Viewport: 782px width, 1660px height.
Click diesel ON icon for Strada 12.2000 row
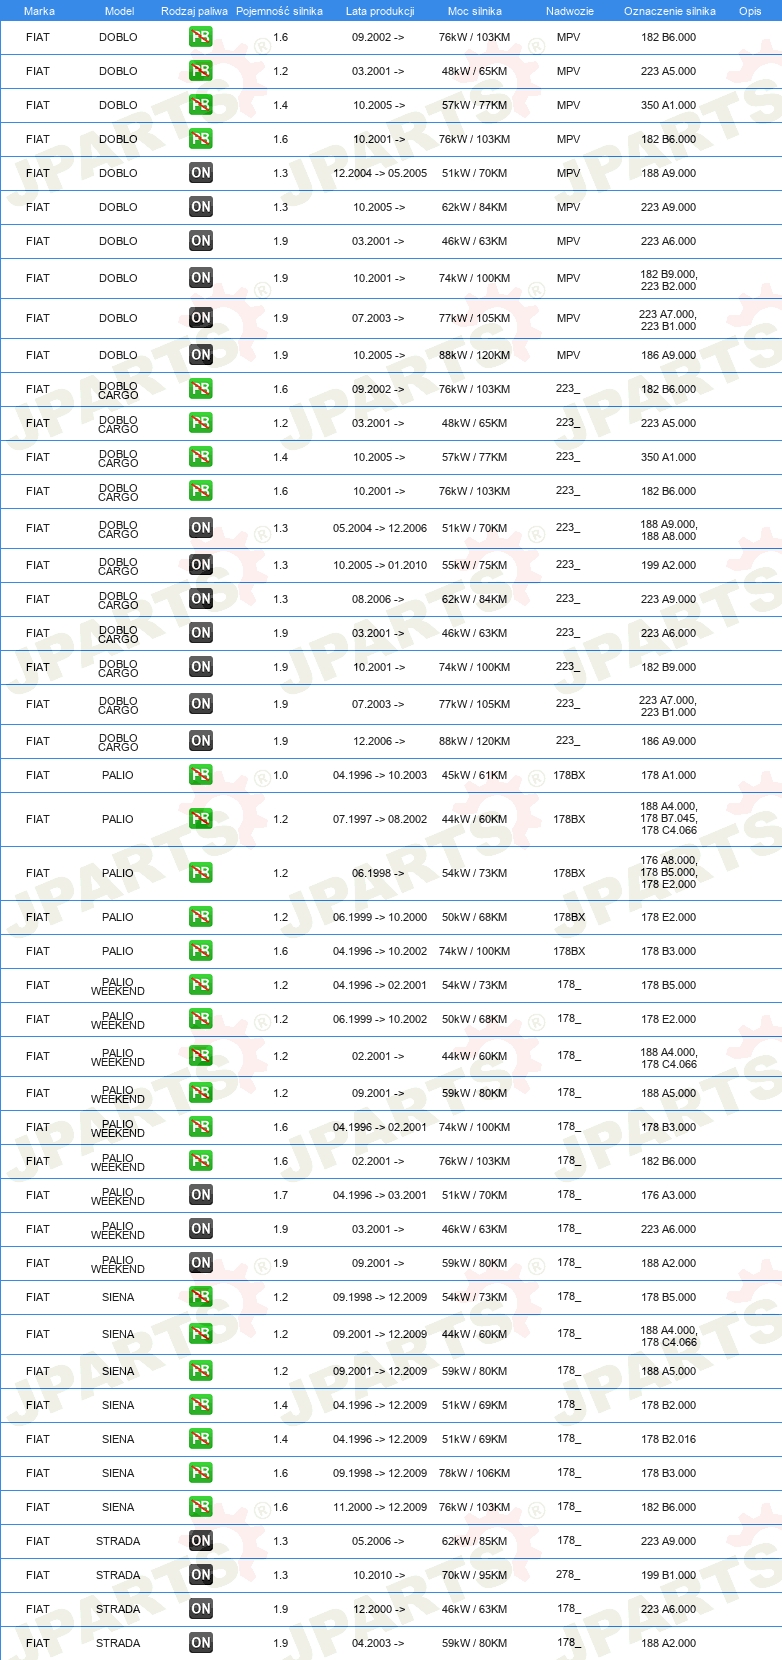click(x=201, y=1609)
